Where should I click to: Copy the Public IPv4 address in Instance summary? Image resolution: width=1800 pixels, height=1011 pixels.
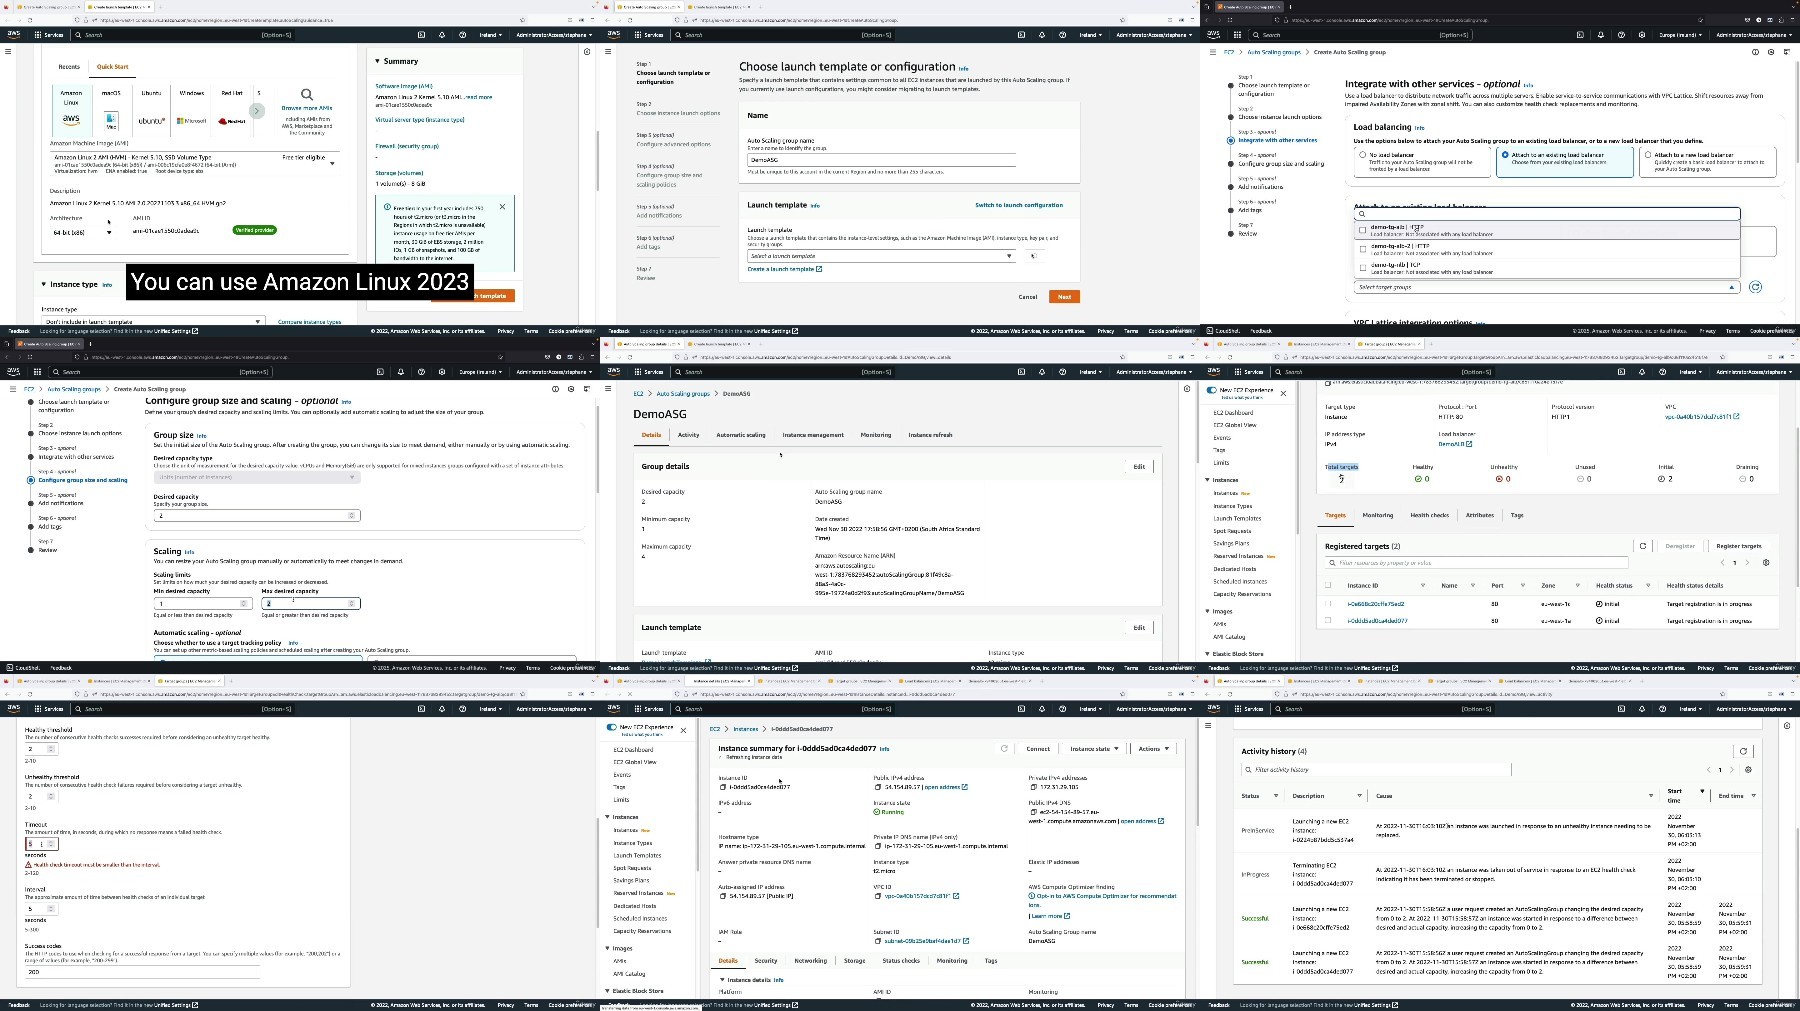tap(878, 787)
